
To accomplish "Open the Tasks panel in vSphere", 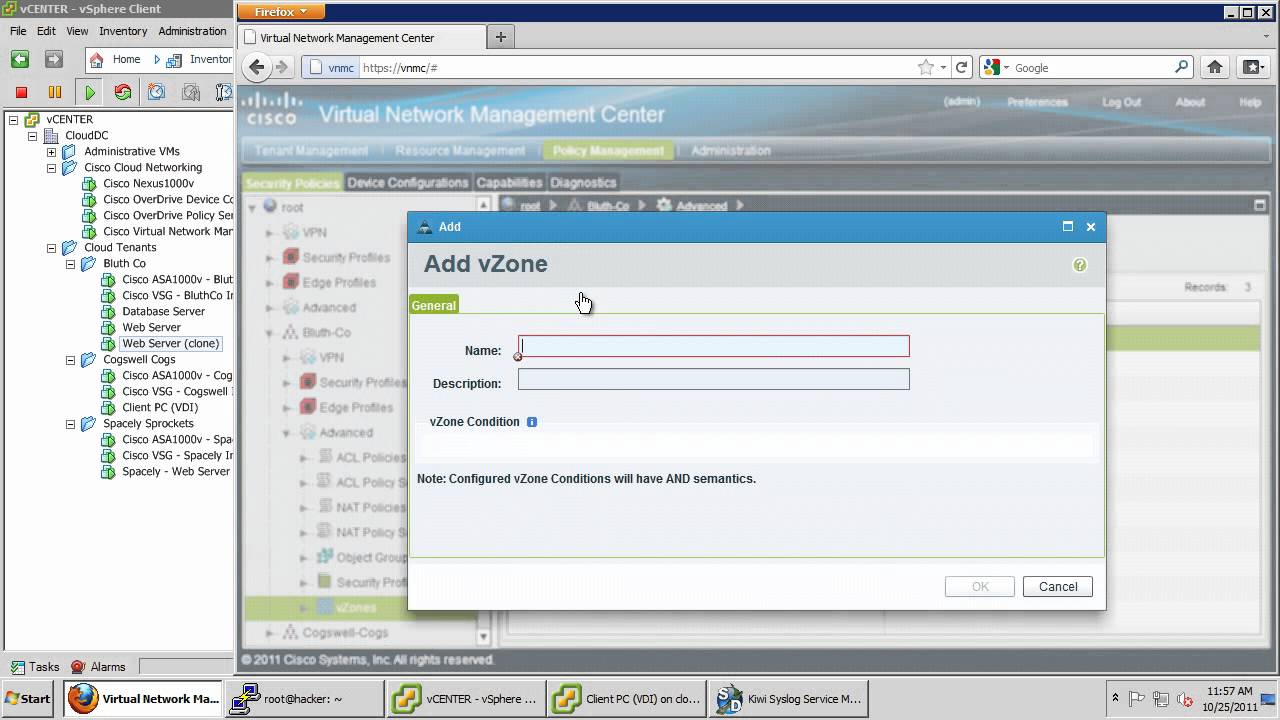I will tap(35, 667).
